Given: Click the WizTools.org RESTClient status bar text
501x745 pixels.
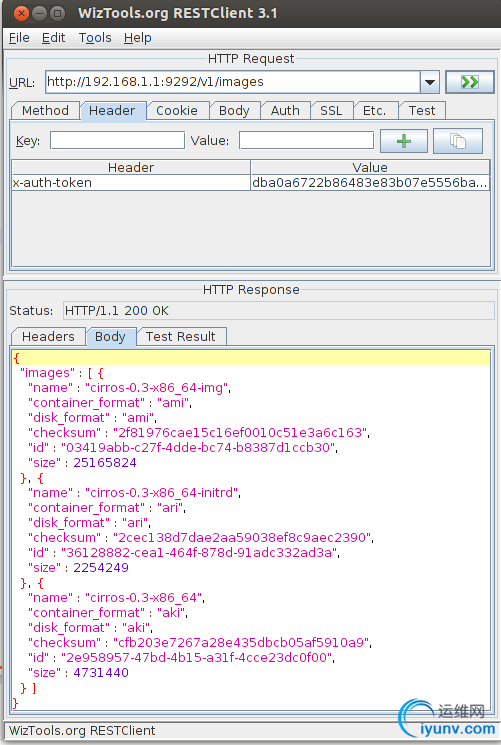Looking at the screenshot, I should 82,731.
